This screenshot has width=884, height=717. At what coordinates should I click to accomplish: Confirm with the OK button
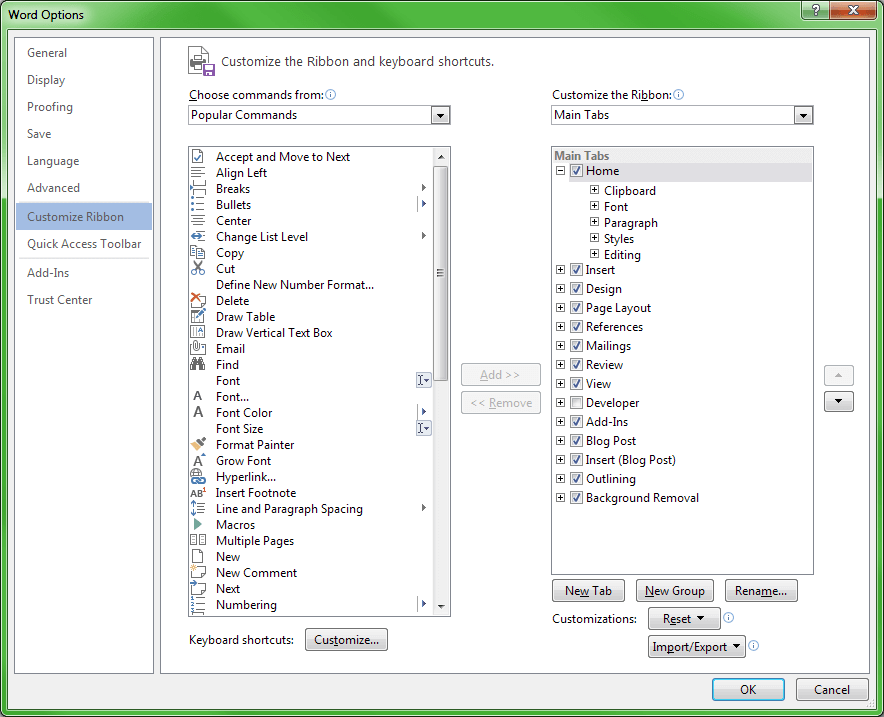coord(748,689)
